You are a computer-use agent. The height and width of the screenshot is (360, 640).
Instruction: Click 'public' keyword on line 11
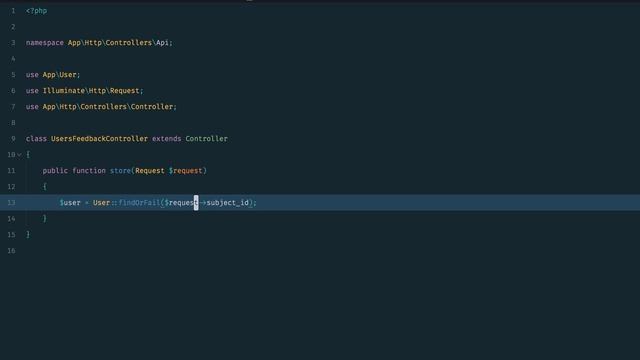pyautogui.click(x=55, y=171)
